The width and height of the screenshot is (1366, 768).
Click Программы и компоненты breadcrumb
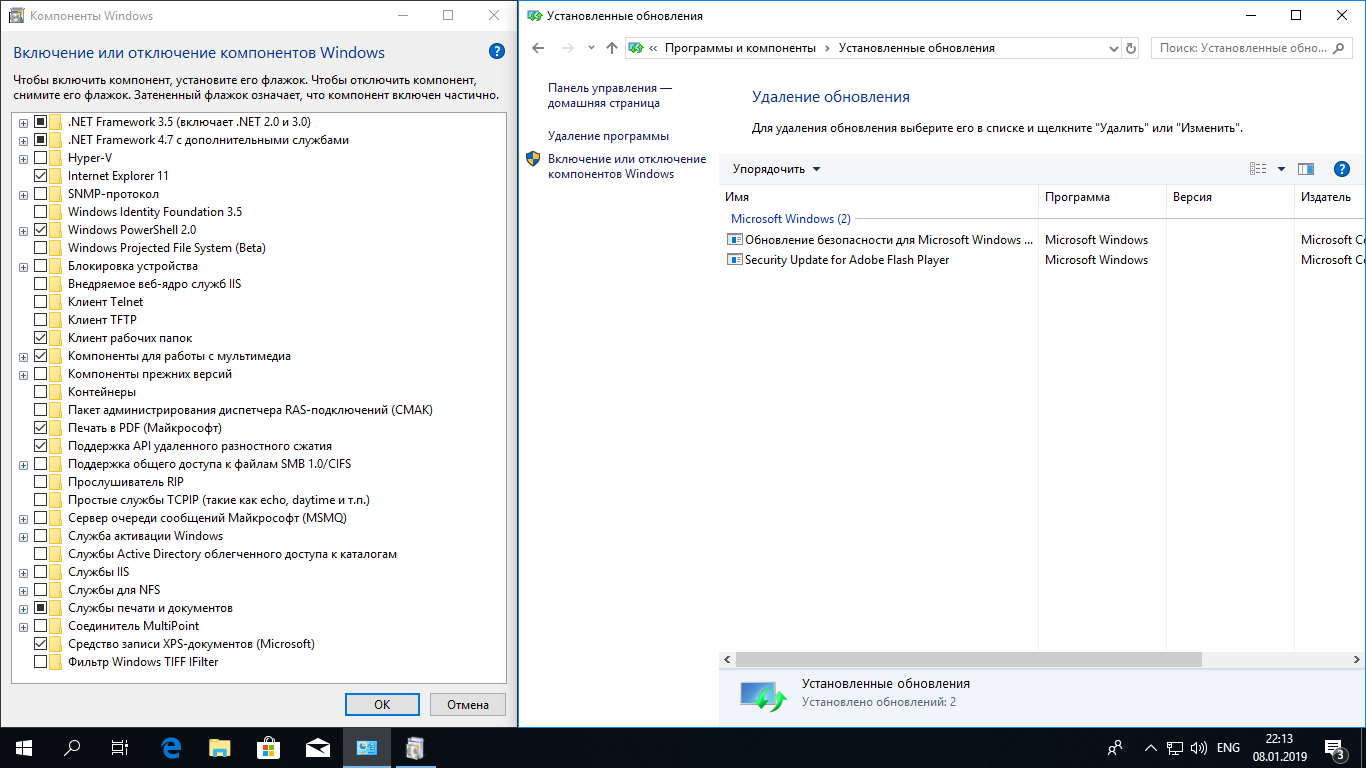click(740, 48)
